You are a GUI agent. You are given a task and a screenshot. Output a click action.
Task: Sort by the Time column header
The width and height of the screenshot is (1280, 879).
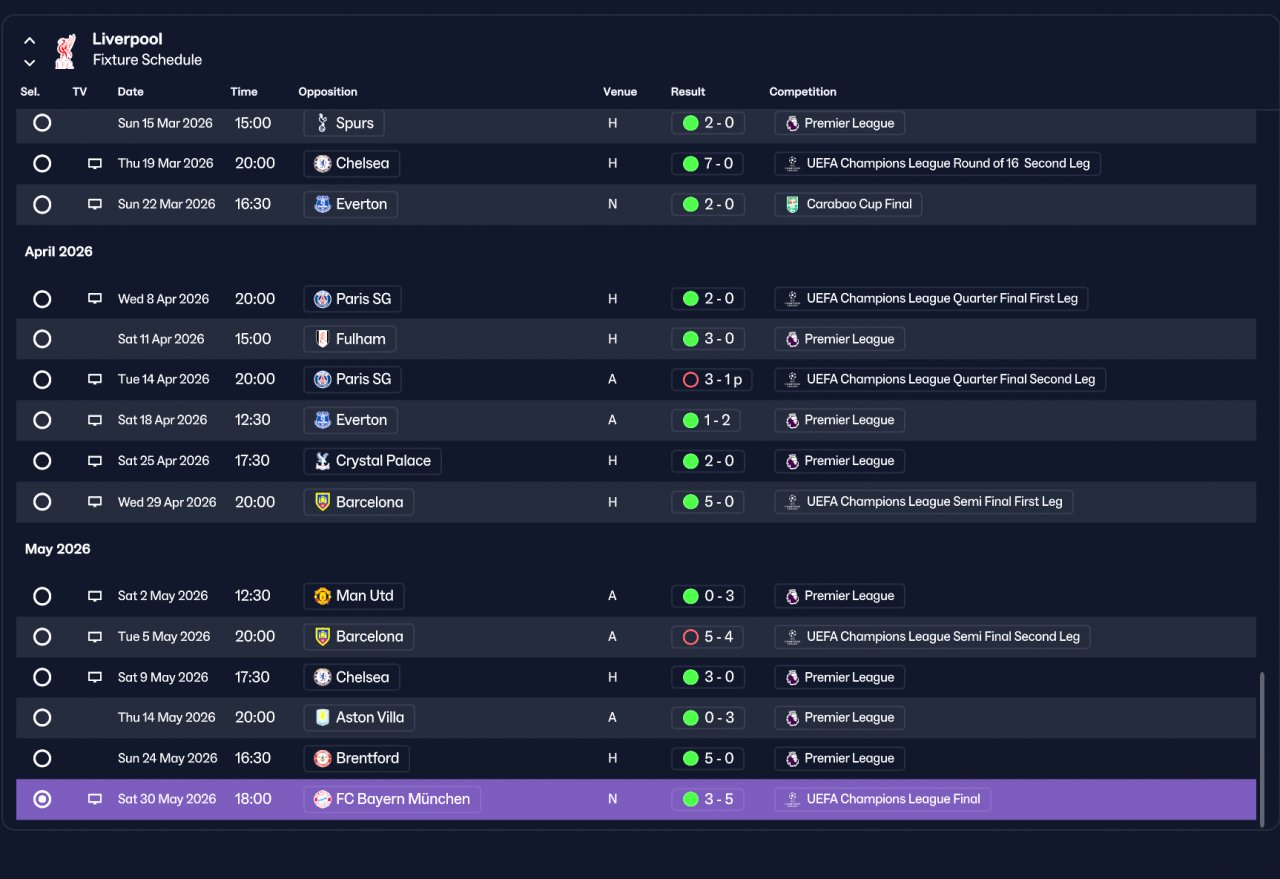244,92
